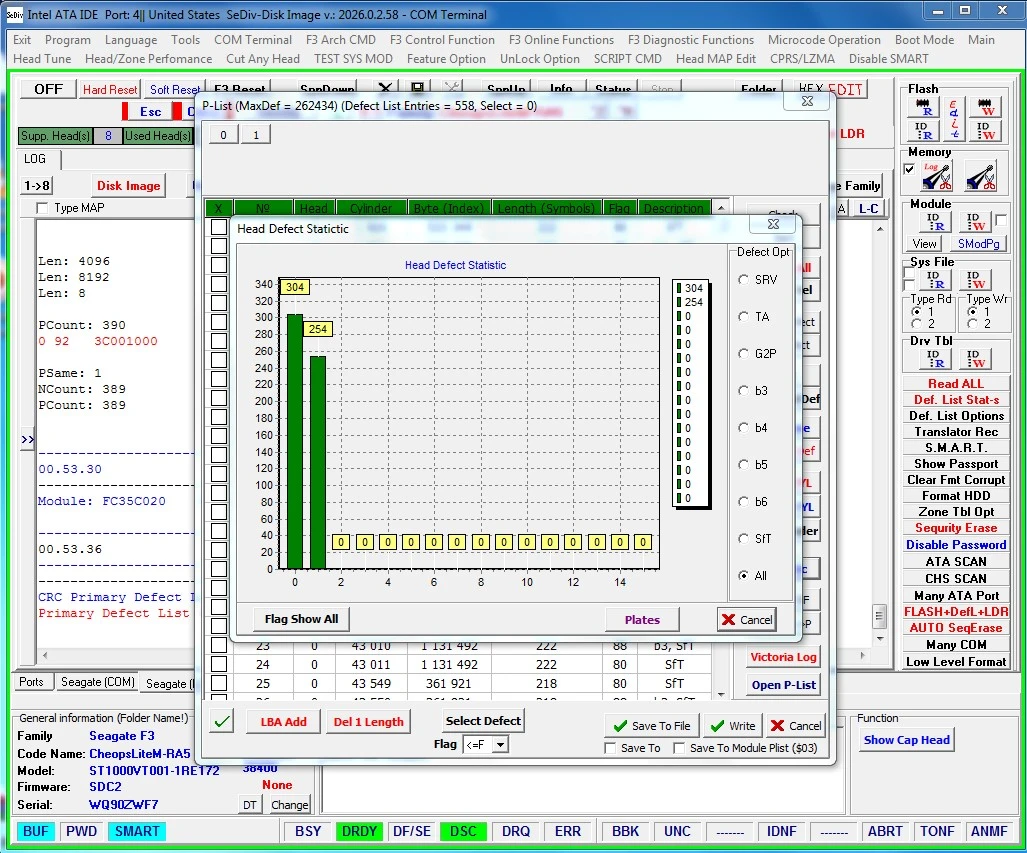Open the Disable SMART menu
The image size is (1027, 853).
(888, 59)
